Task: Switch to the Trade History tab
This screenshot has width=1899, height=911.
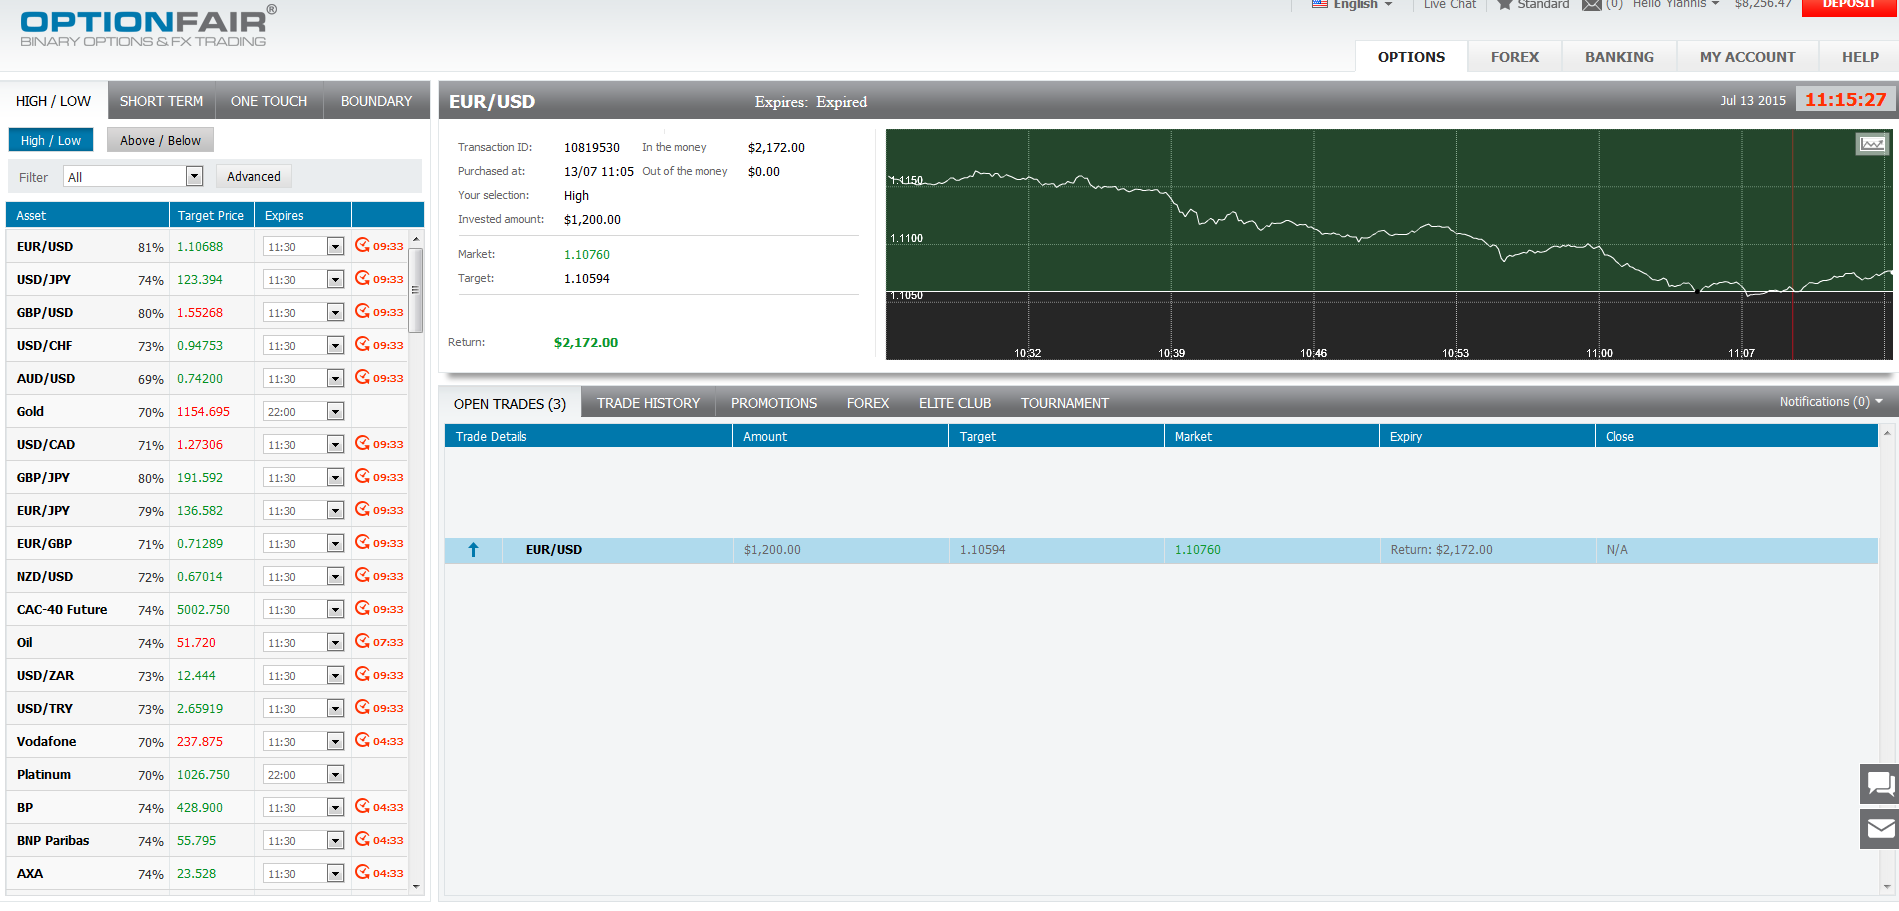Action: 648,403
